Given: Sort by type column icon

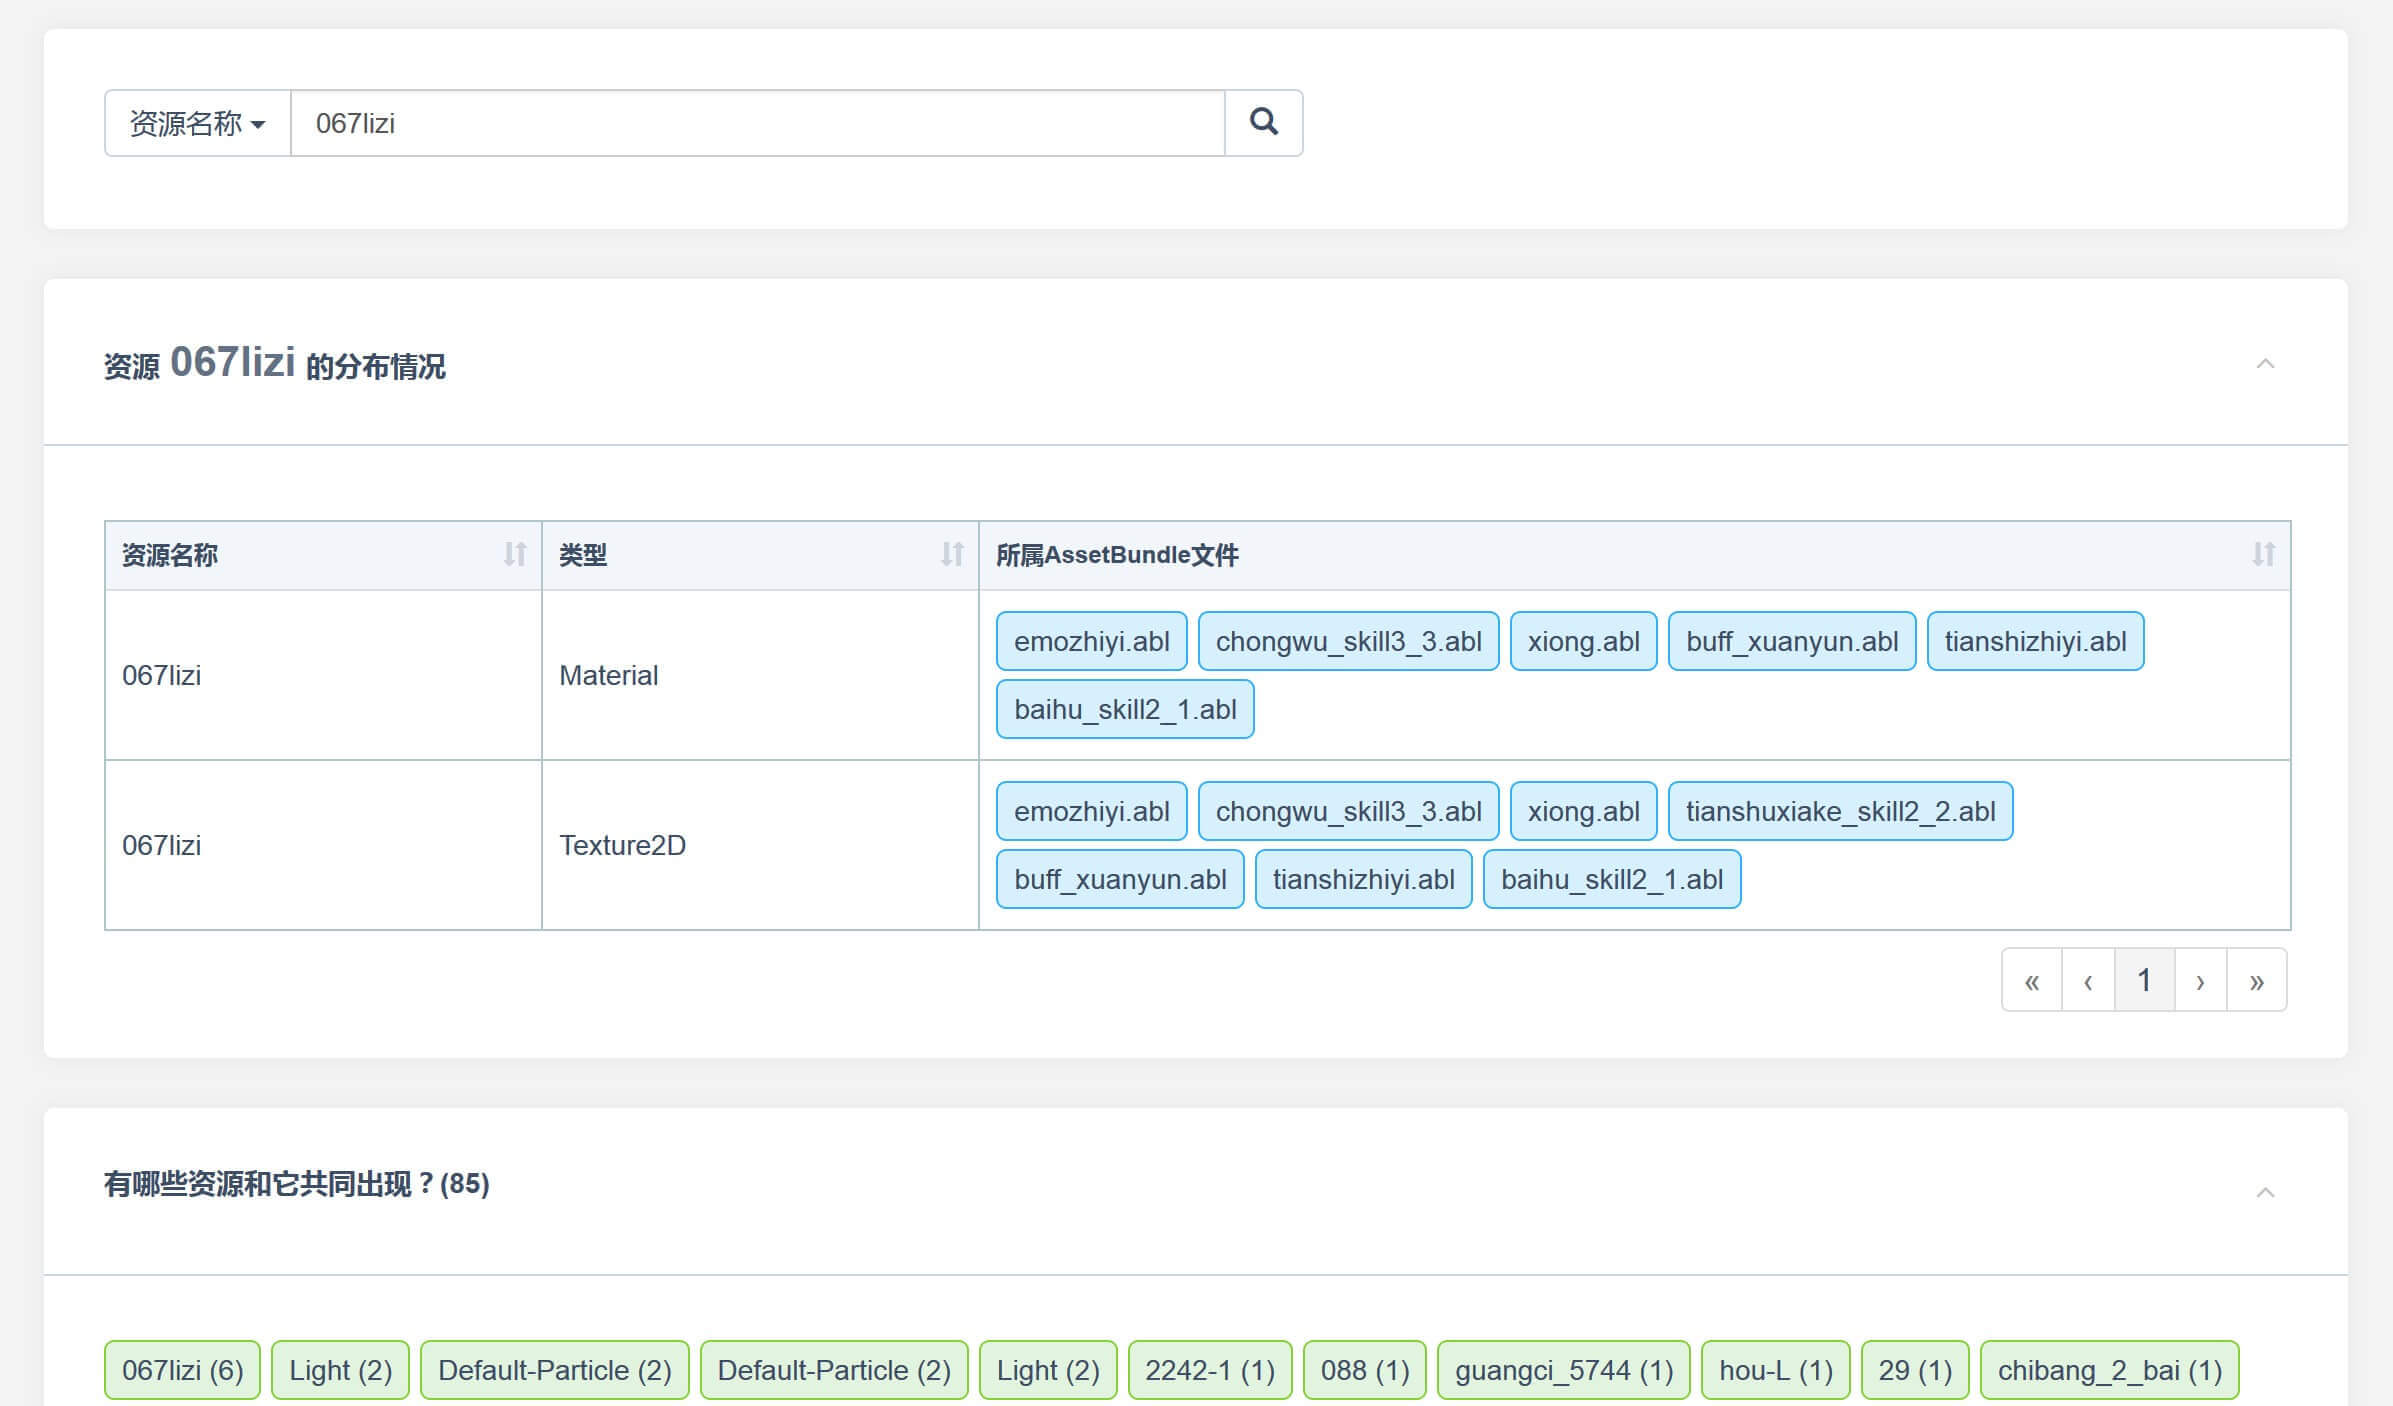Looking at the screenshot, I should [951, 554].
